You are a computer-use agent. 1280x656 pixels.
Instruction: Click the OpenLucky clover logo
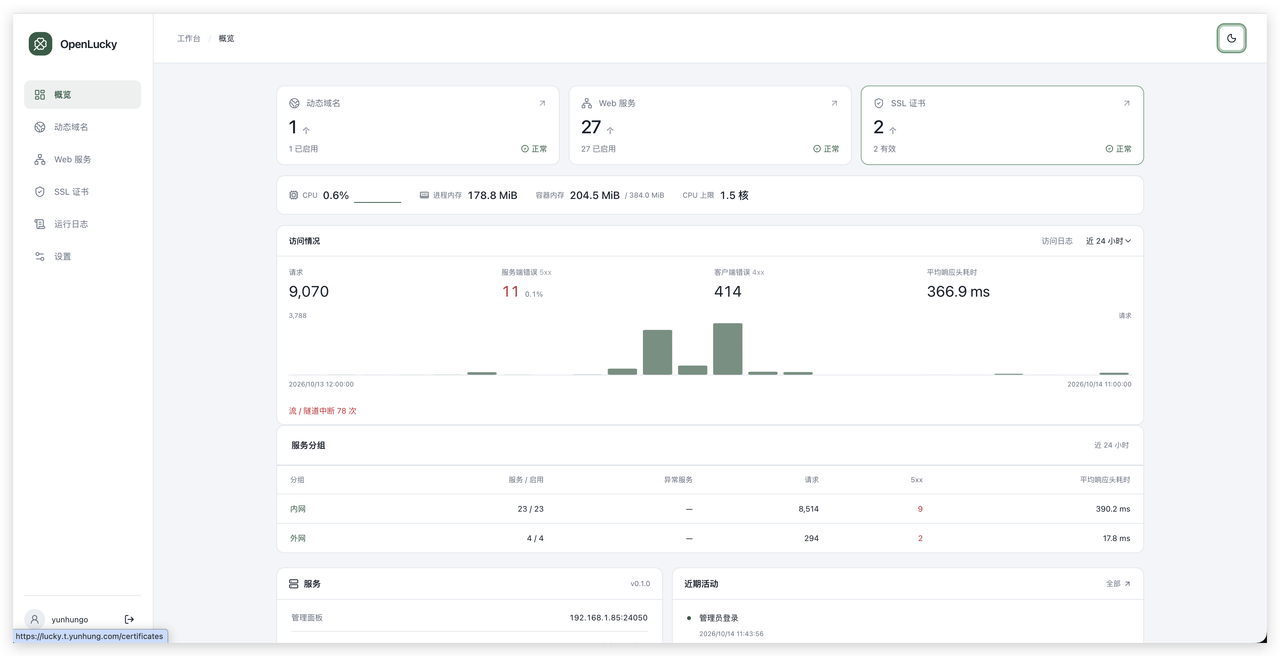(40, 44)
